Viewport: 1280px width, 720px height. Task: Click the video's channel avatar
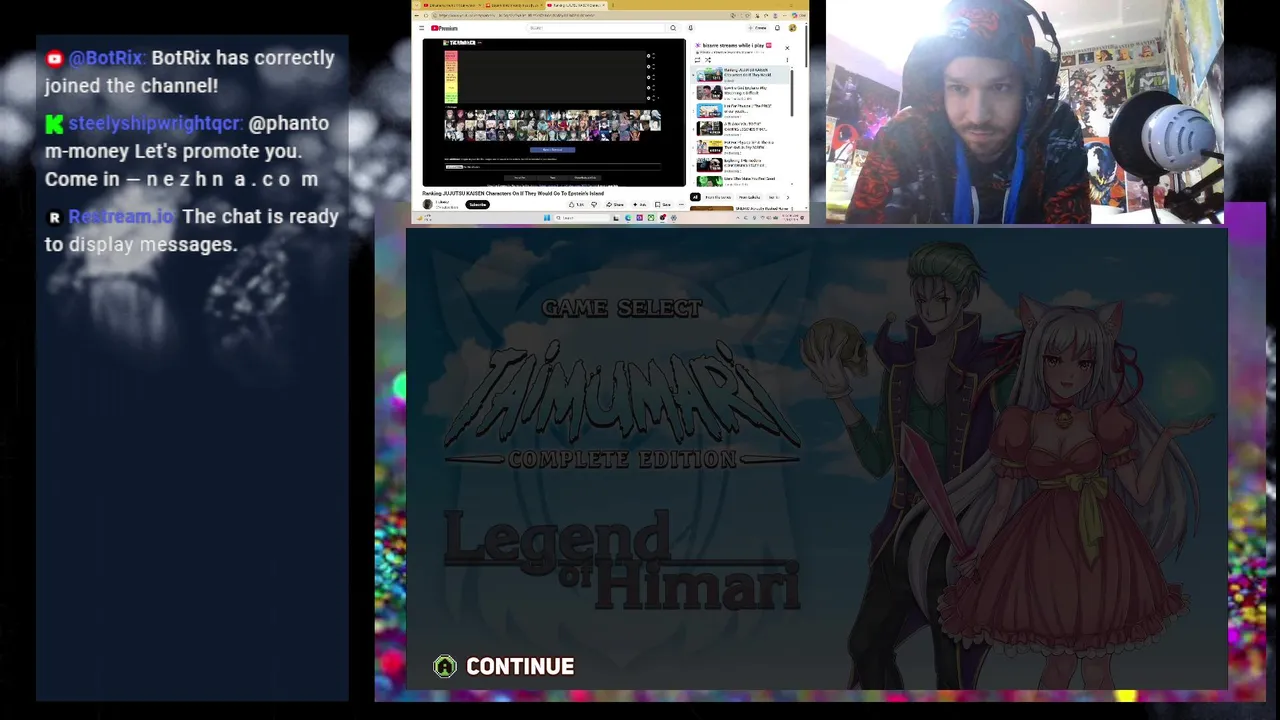(428, 204)
